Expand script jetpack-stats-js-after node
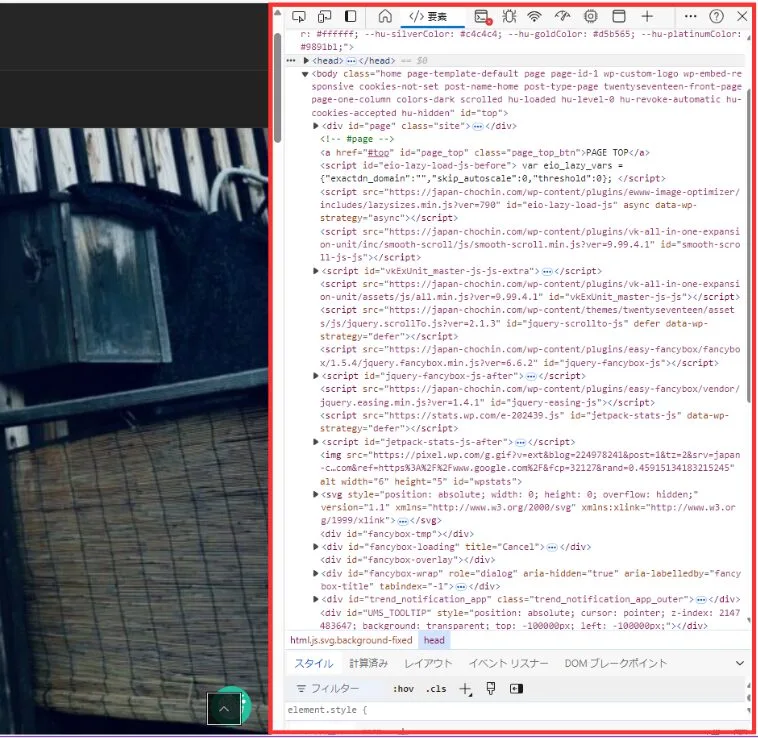This screenshot has height=738, width=758. point(316,442)
